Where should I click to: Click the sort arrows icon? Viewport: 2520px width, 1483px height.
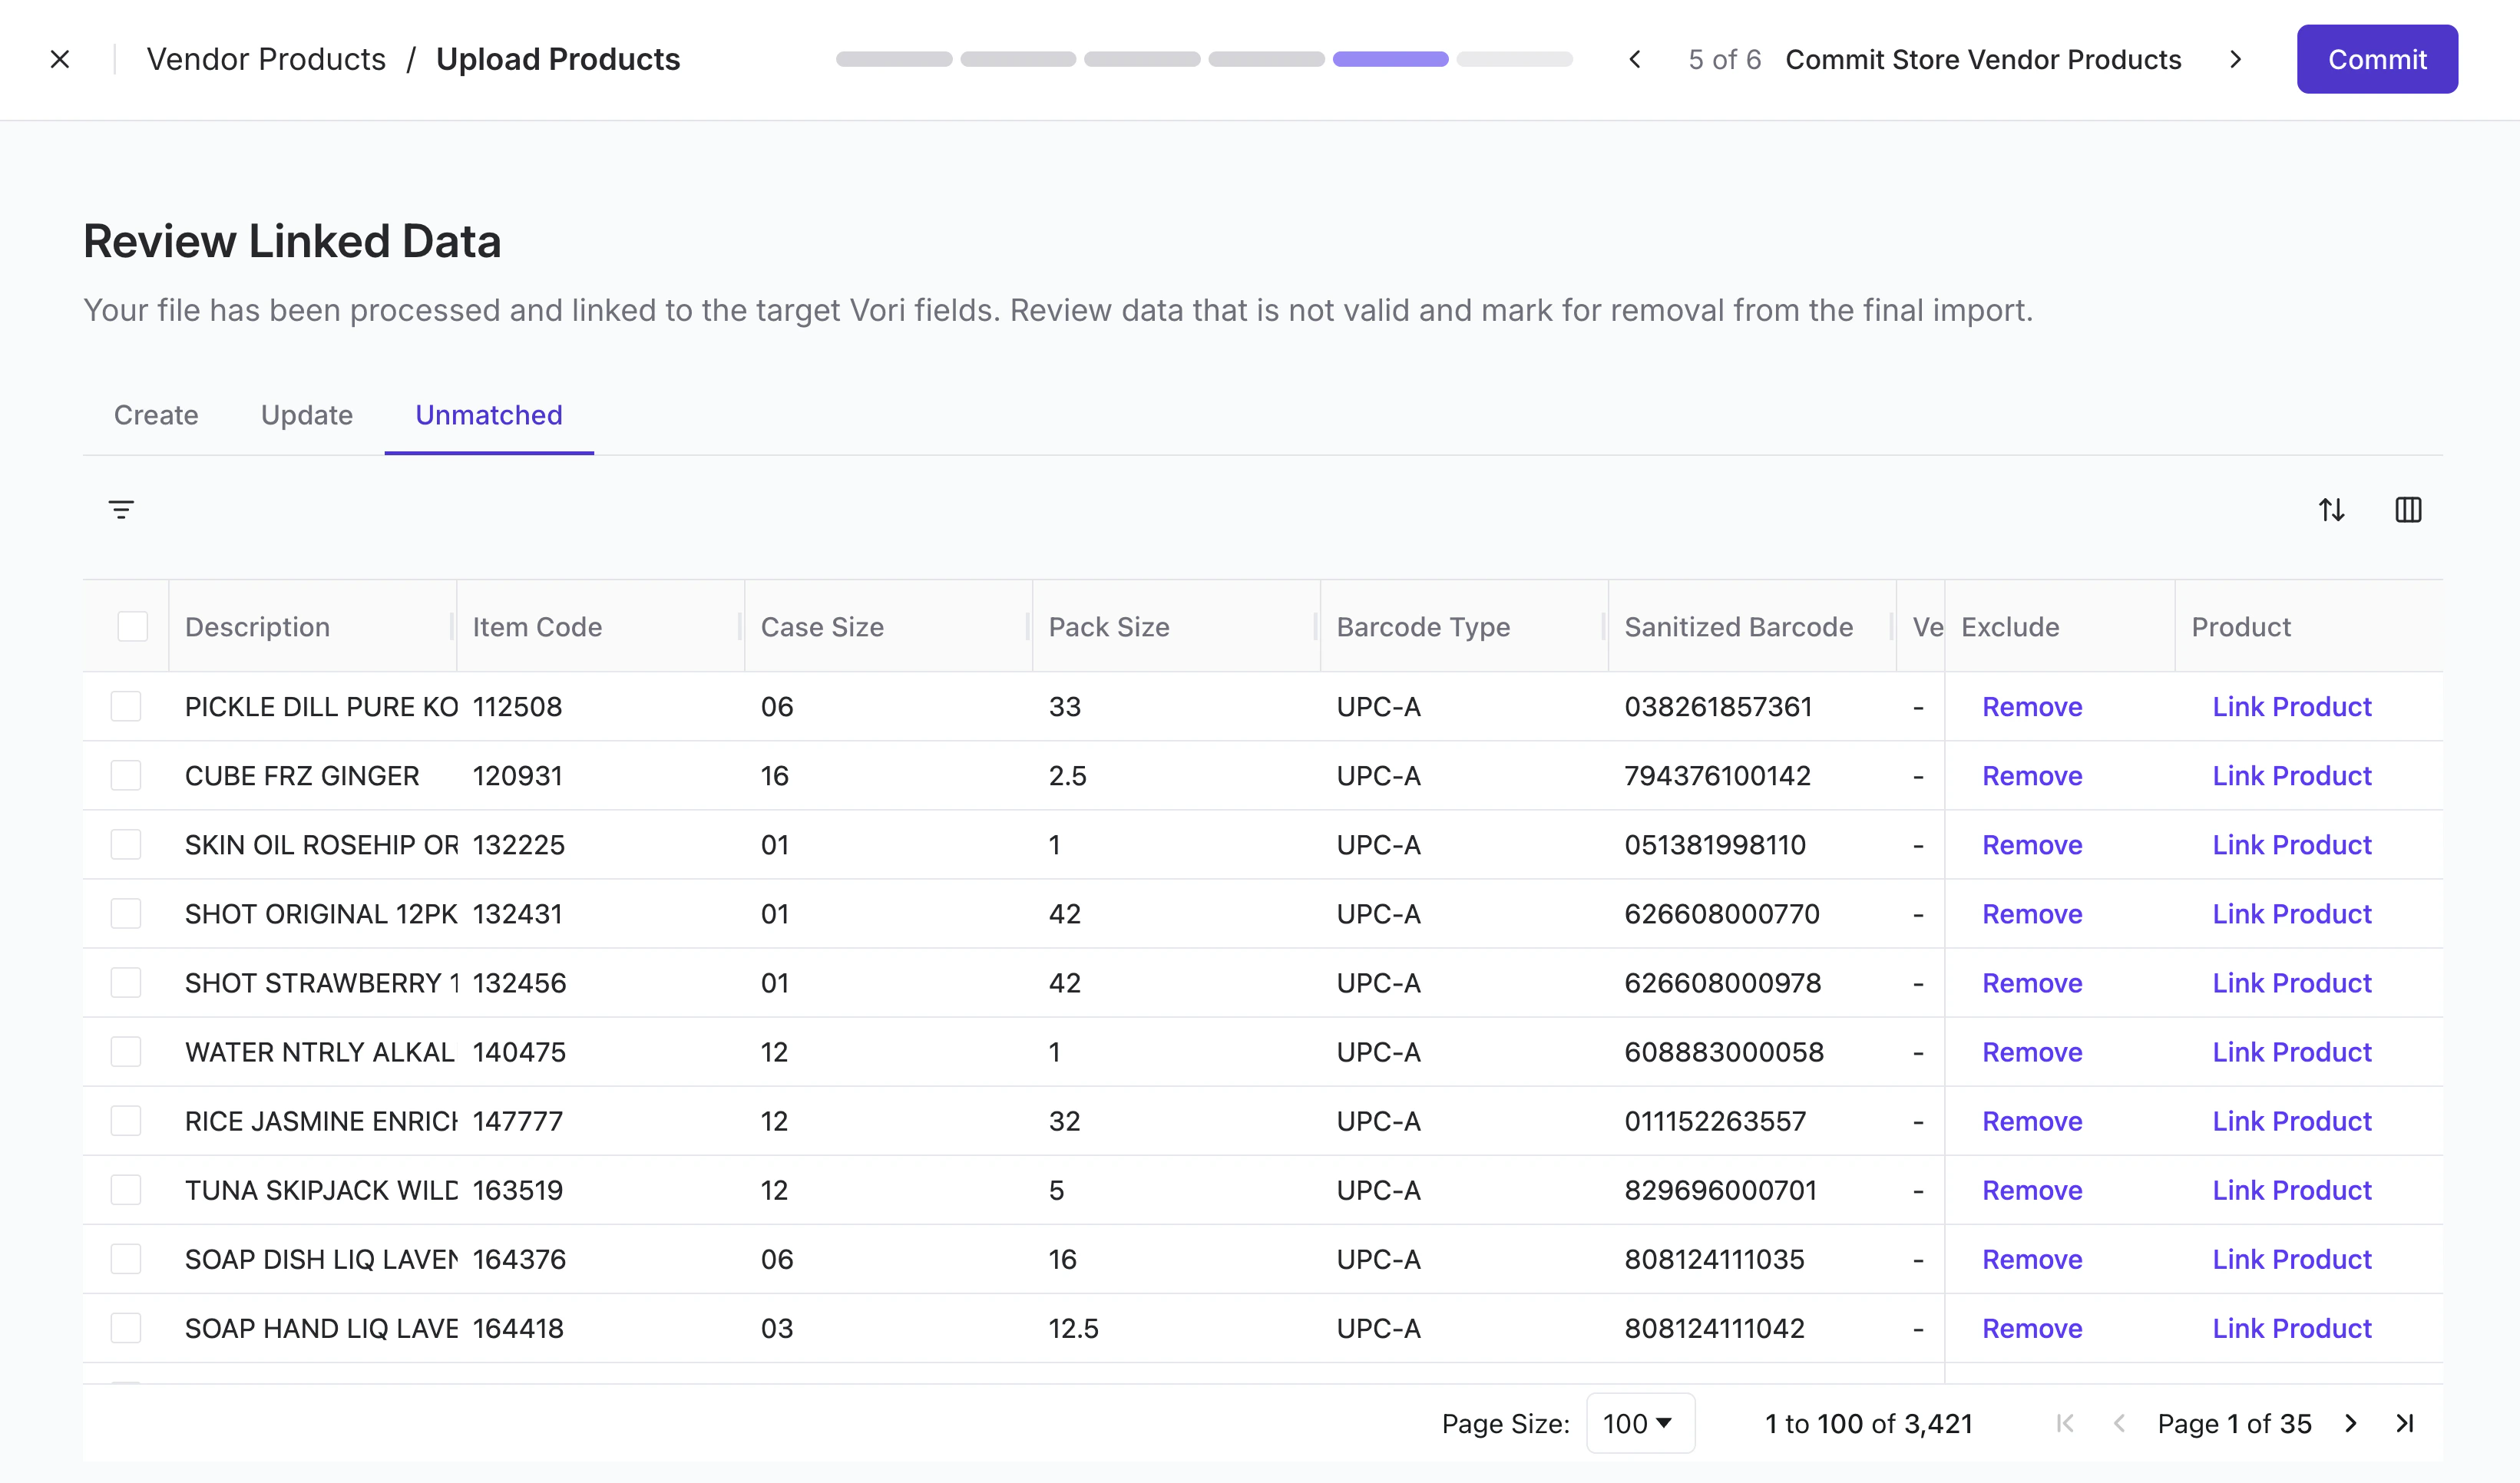point(2331,510)
